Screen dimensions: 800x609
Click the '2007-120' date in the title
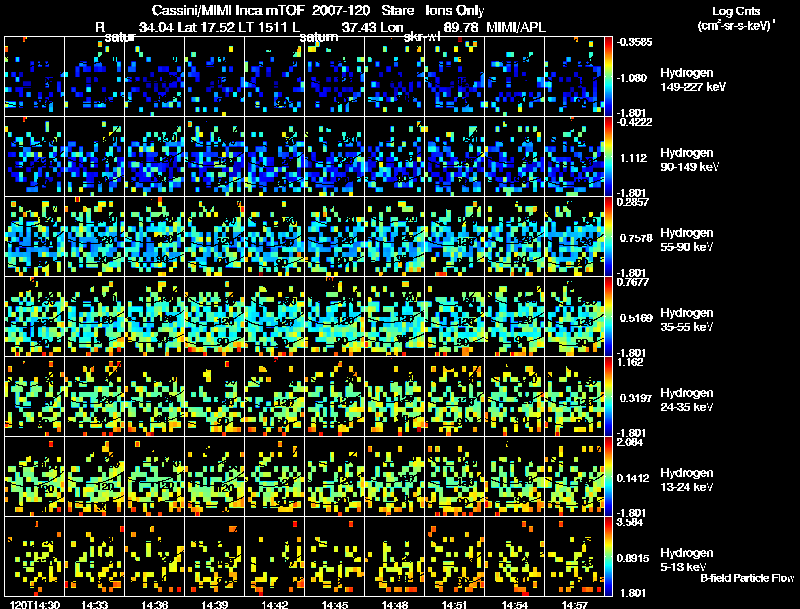click(340, 10)
